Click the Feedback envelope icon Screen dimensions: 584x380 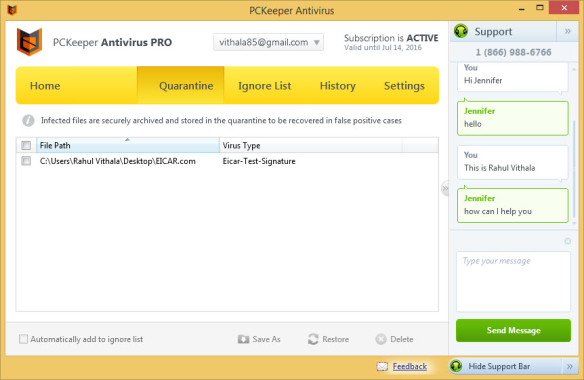pyautogui.click(x=382, y=367)
